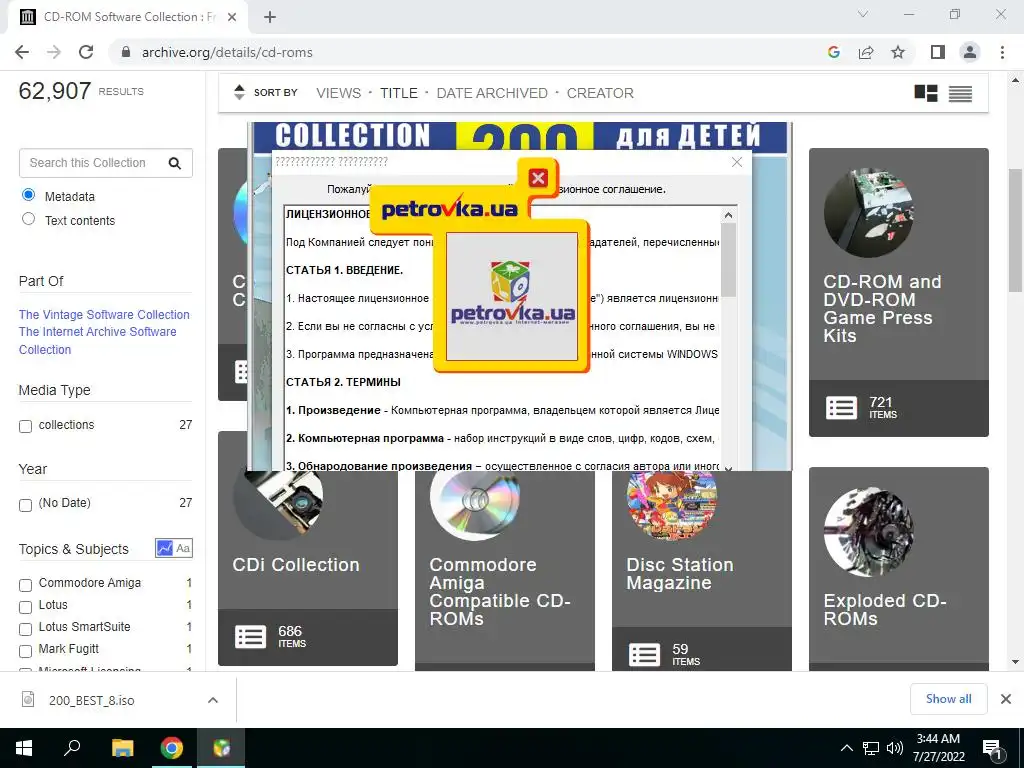The image size is (1024, 768).
Task: Sort results by VIEWS
Action: [x=338, y=93]
